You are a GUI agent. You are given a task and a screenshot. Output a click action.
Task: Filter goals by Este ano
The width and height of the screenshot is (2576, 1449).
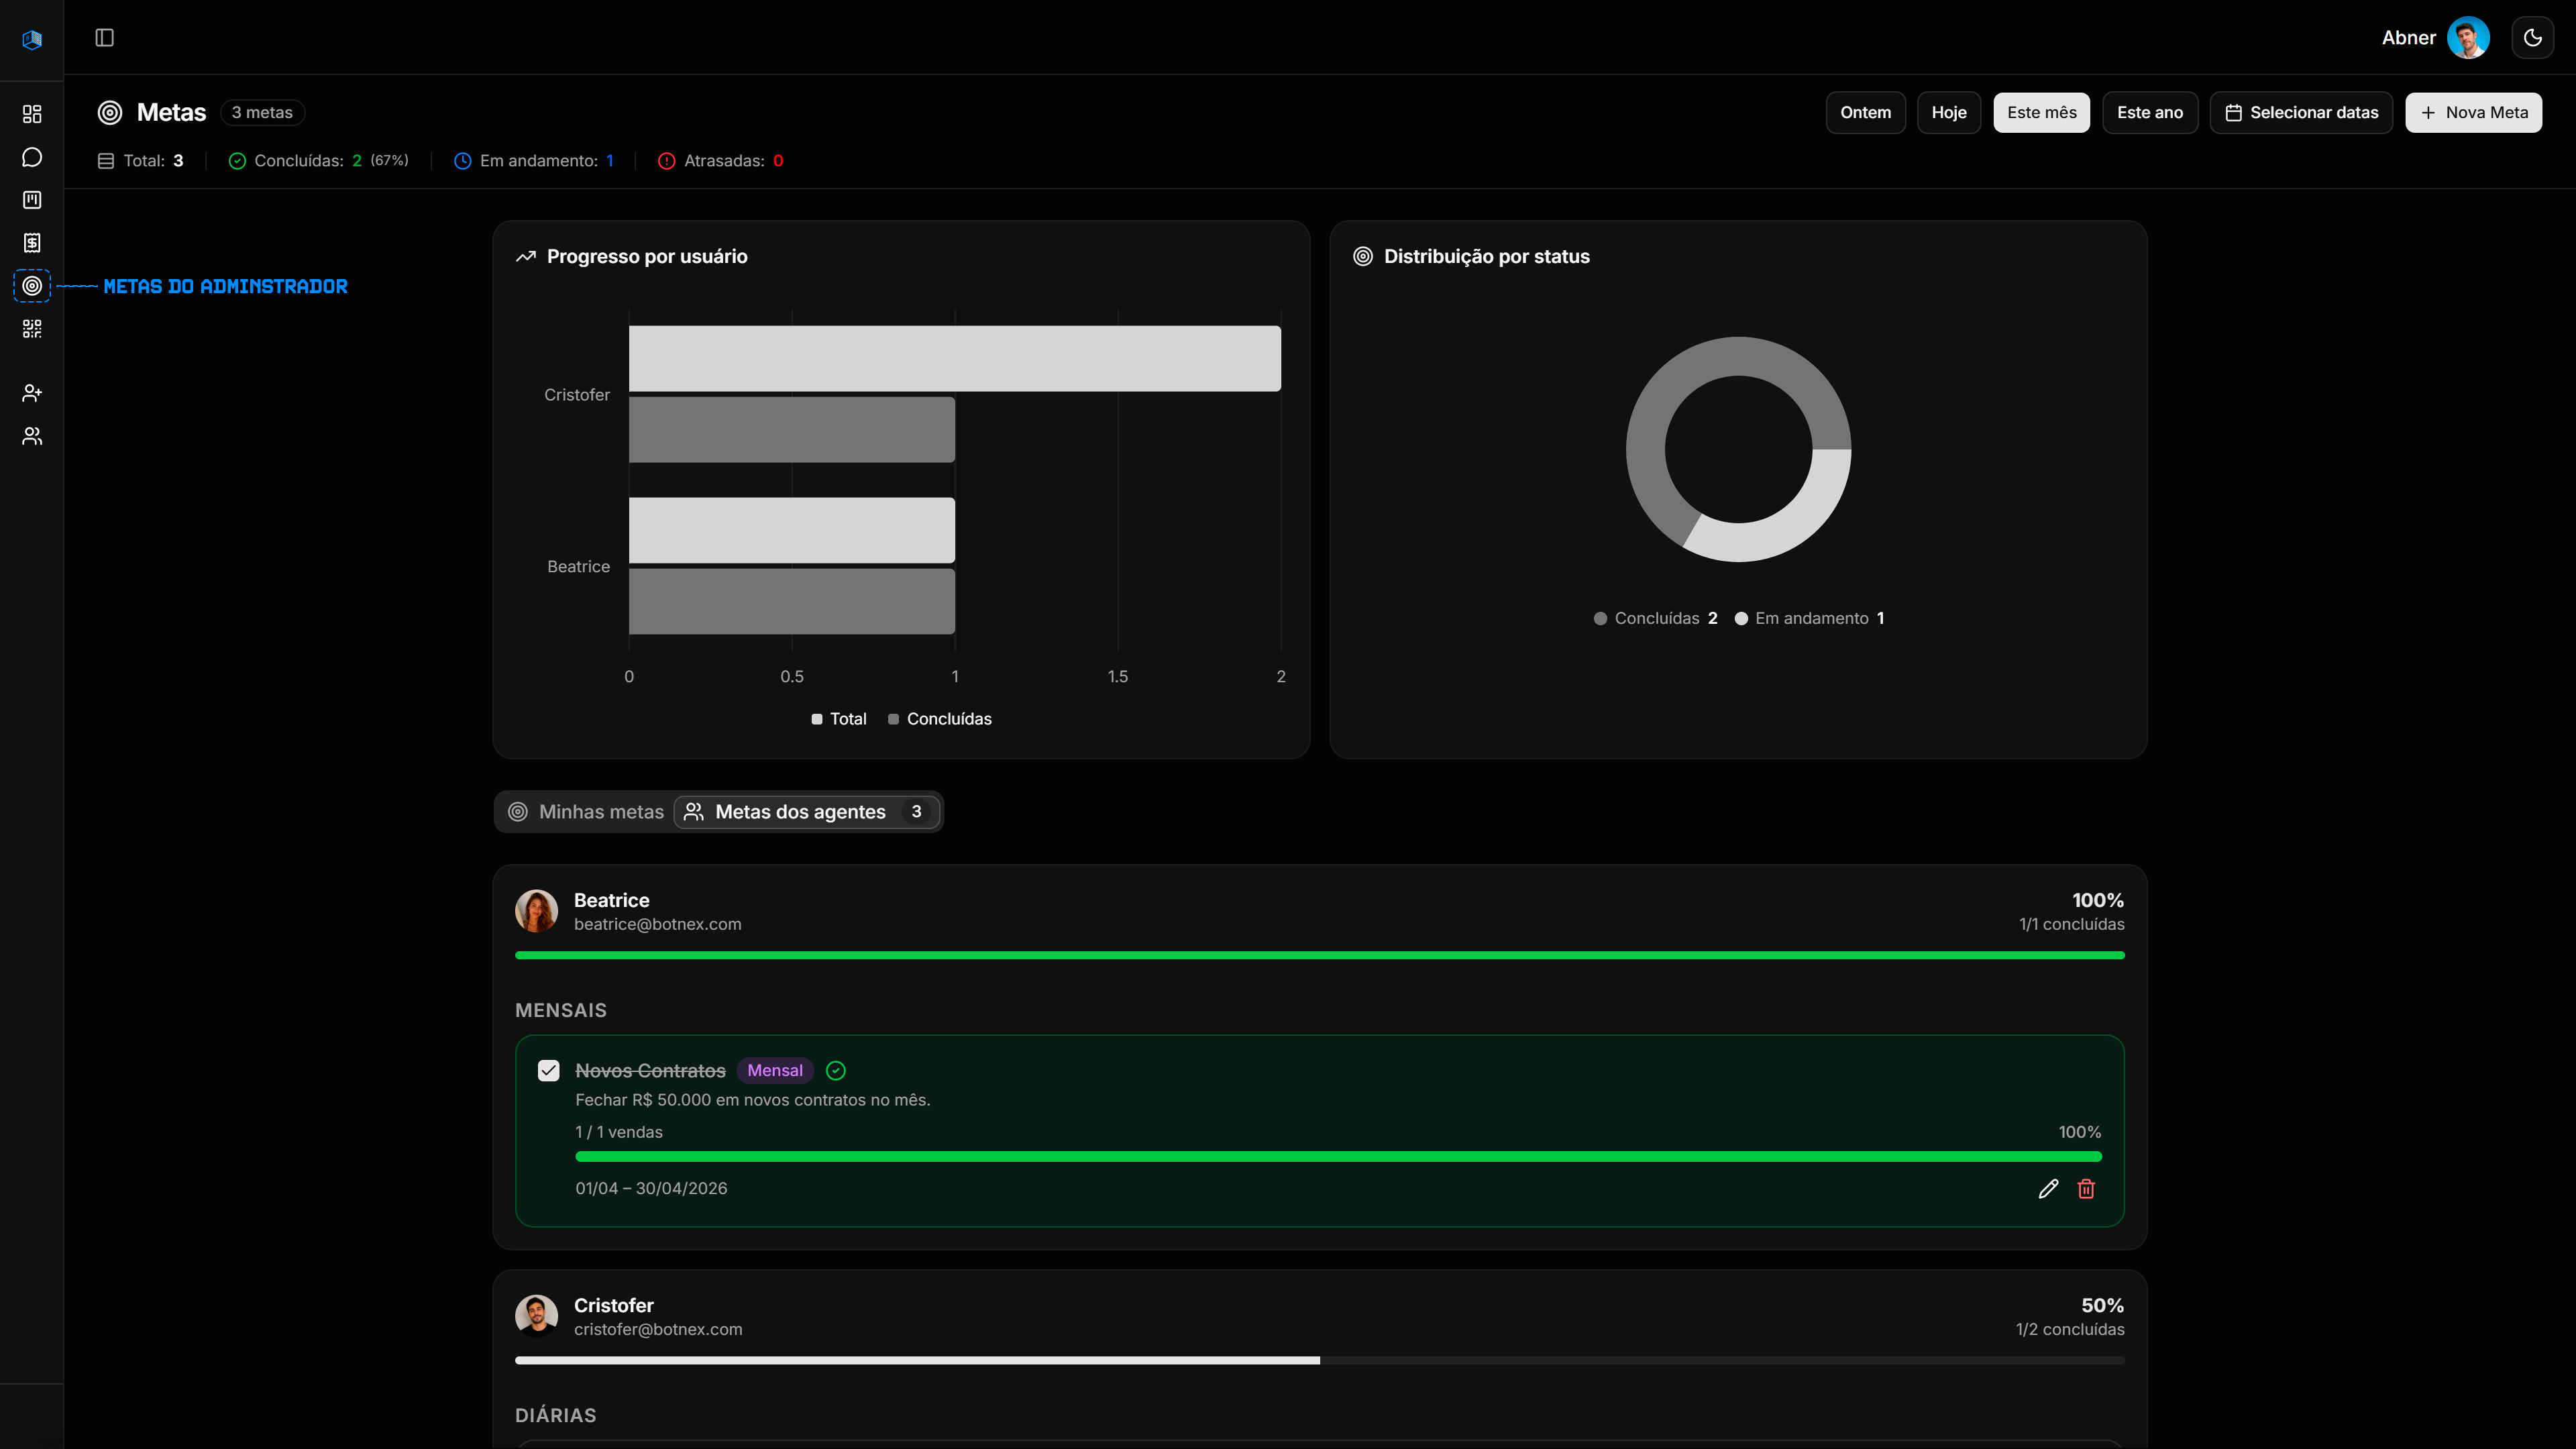pos(2149,113)
